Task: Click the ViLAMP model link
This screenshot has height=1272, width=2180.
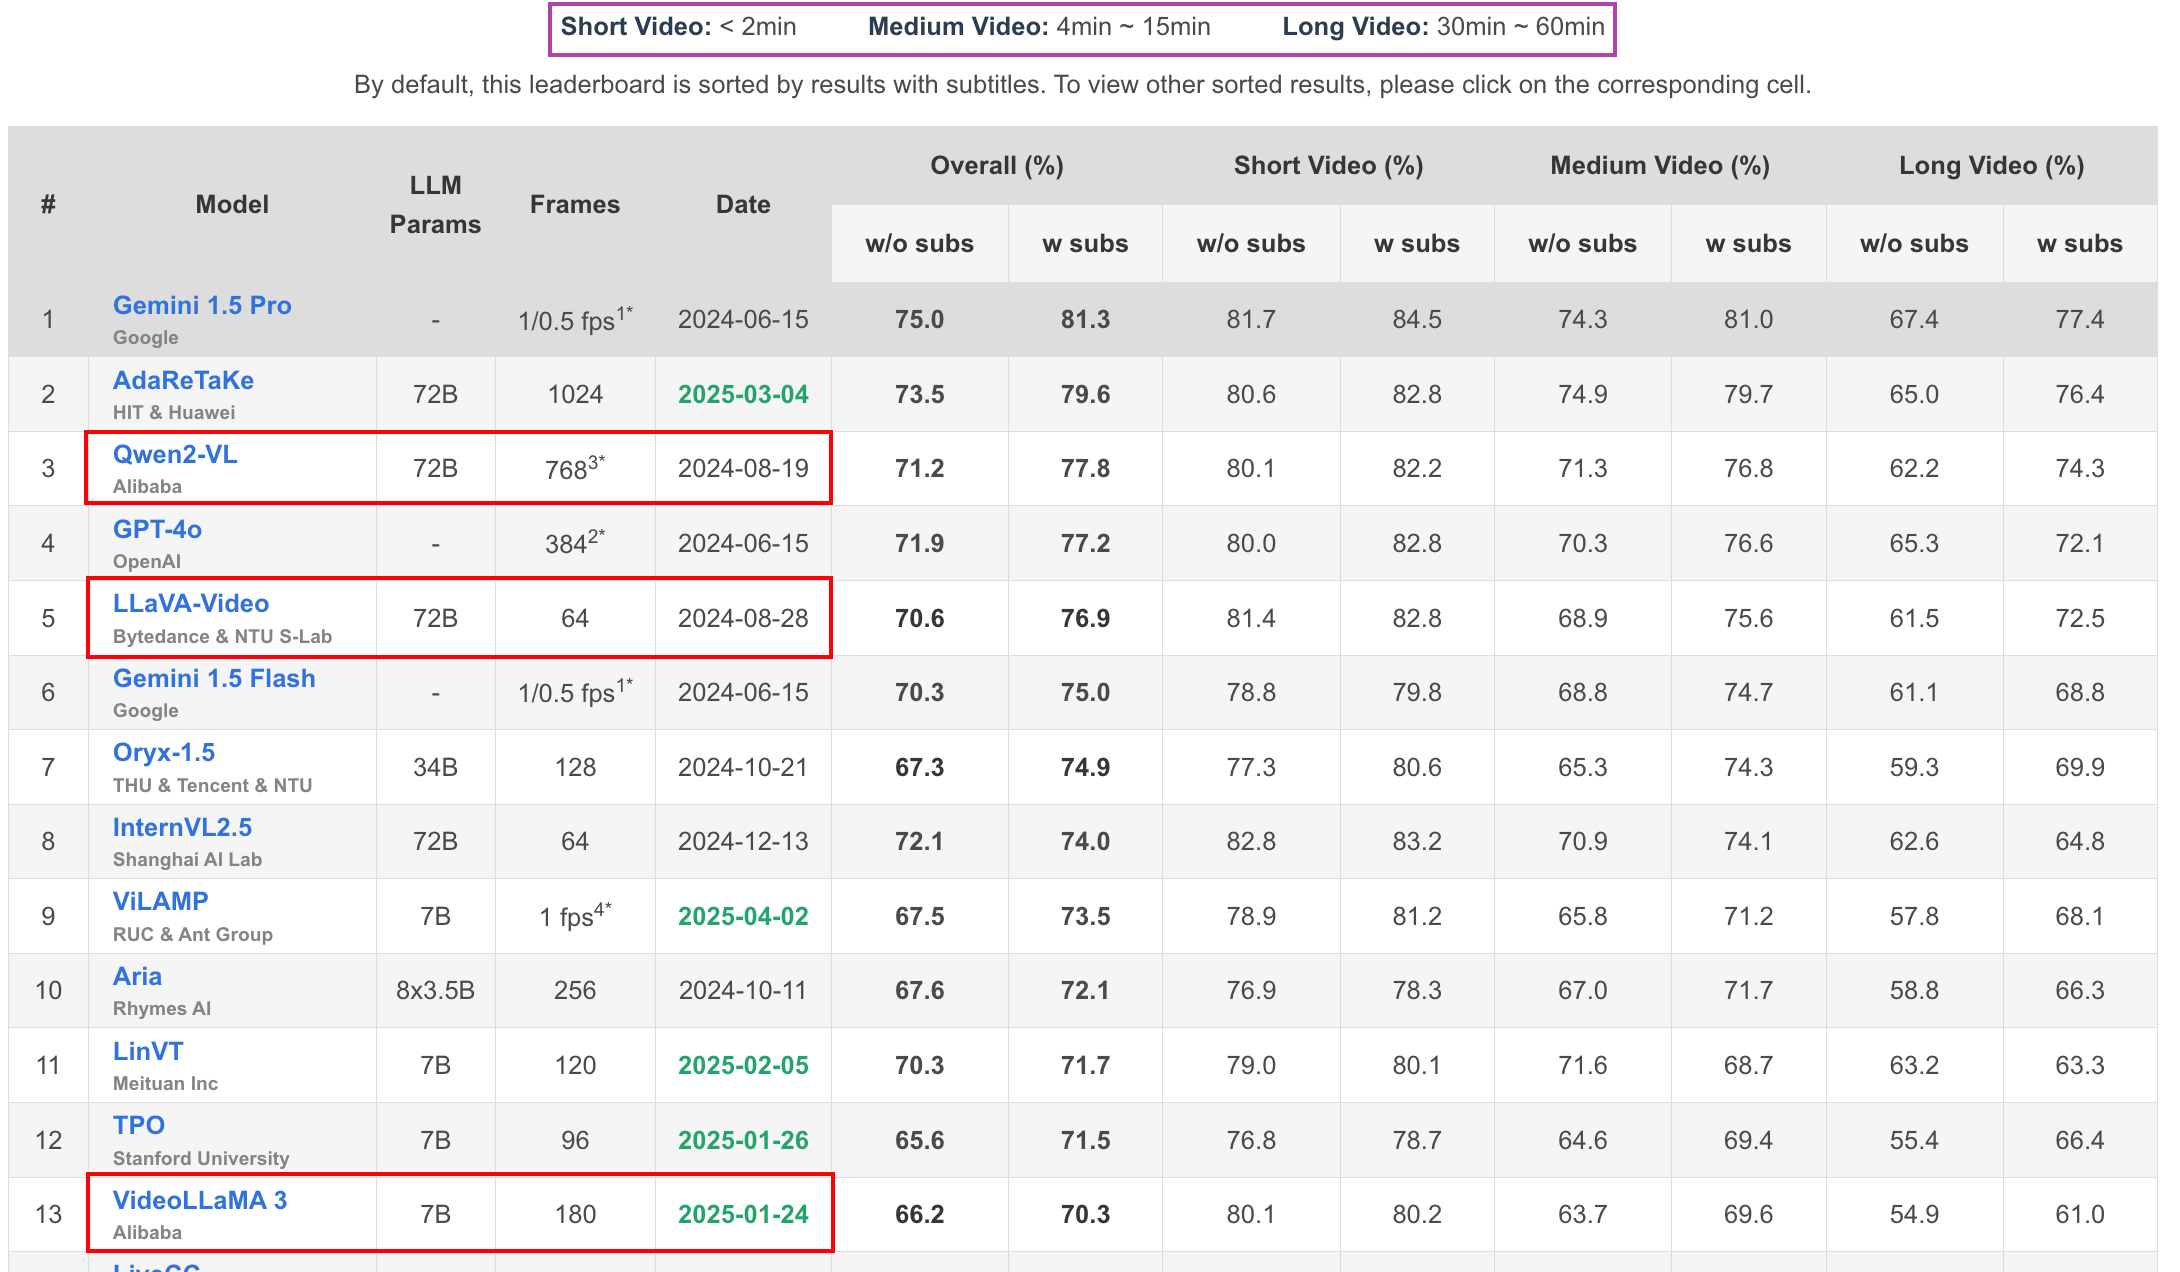Action: point(160,901)
